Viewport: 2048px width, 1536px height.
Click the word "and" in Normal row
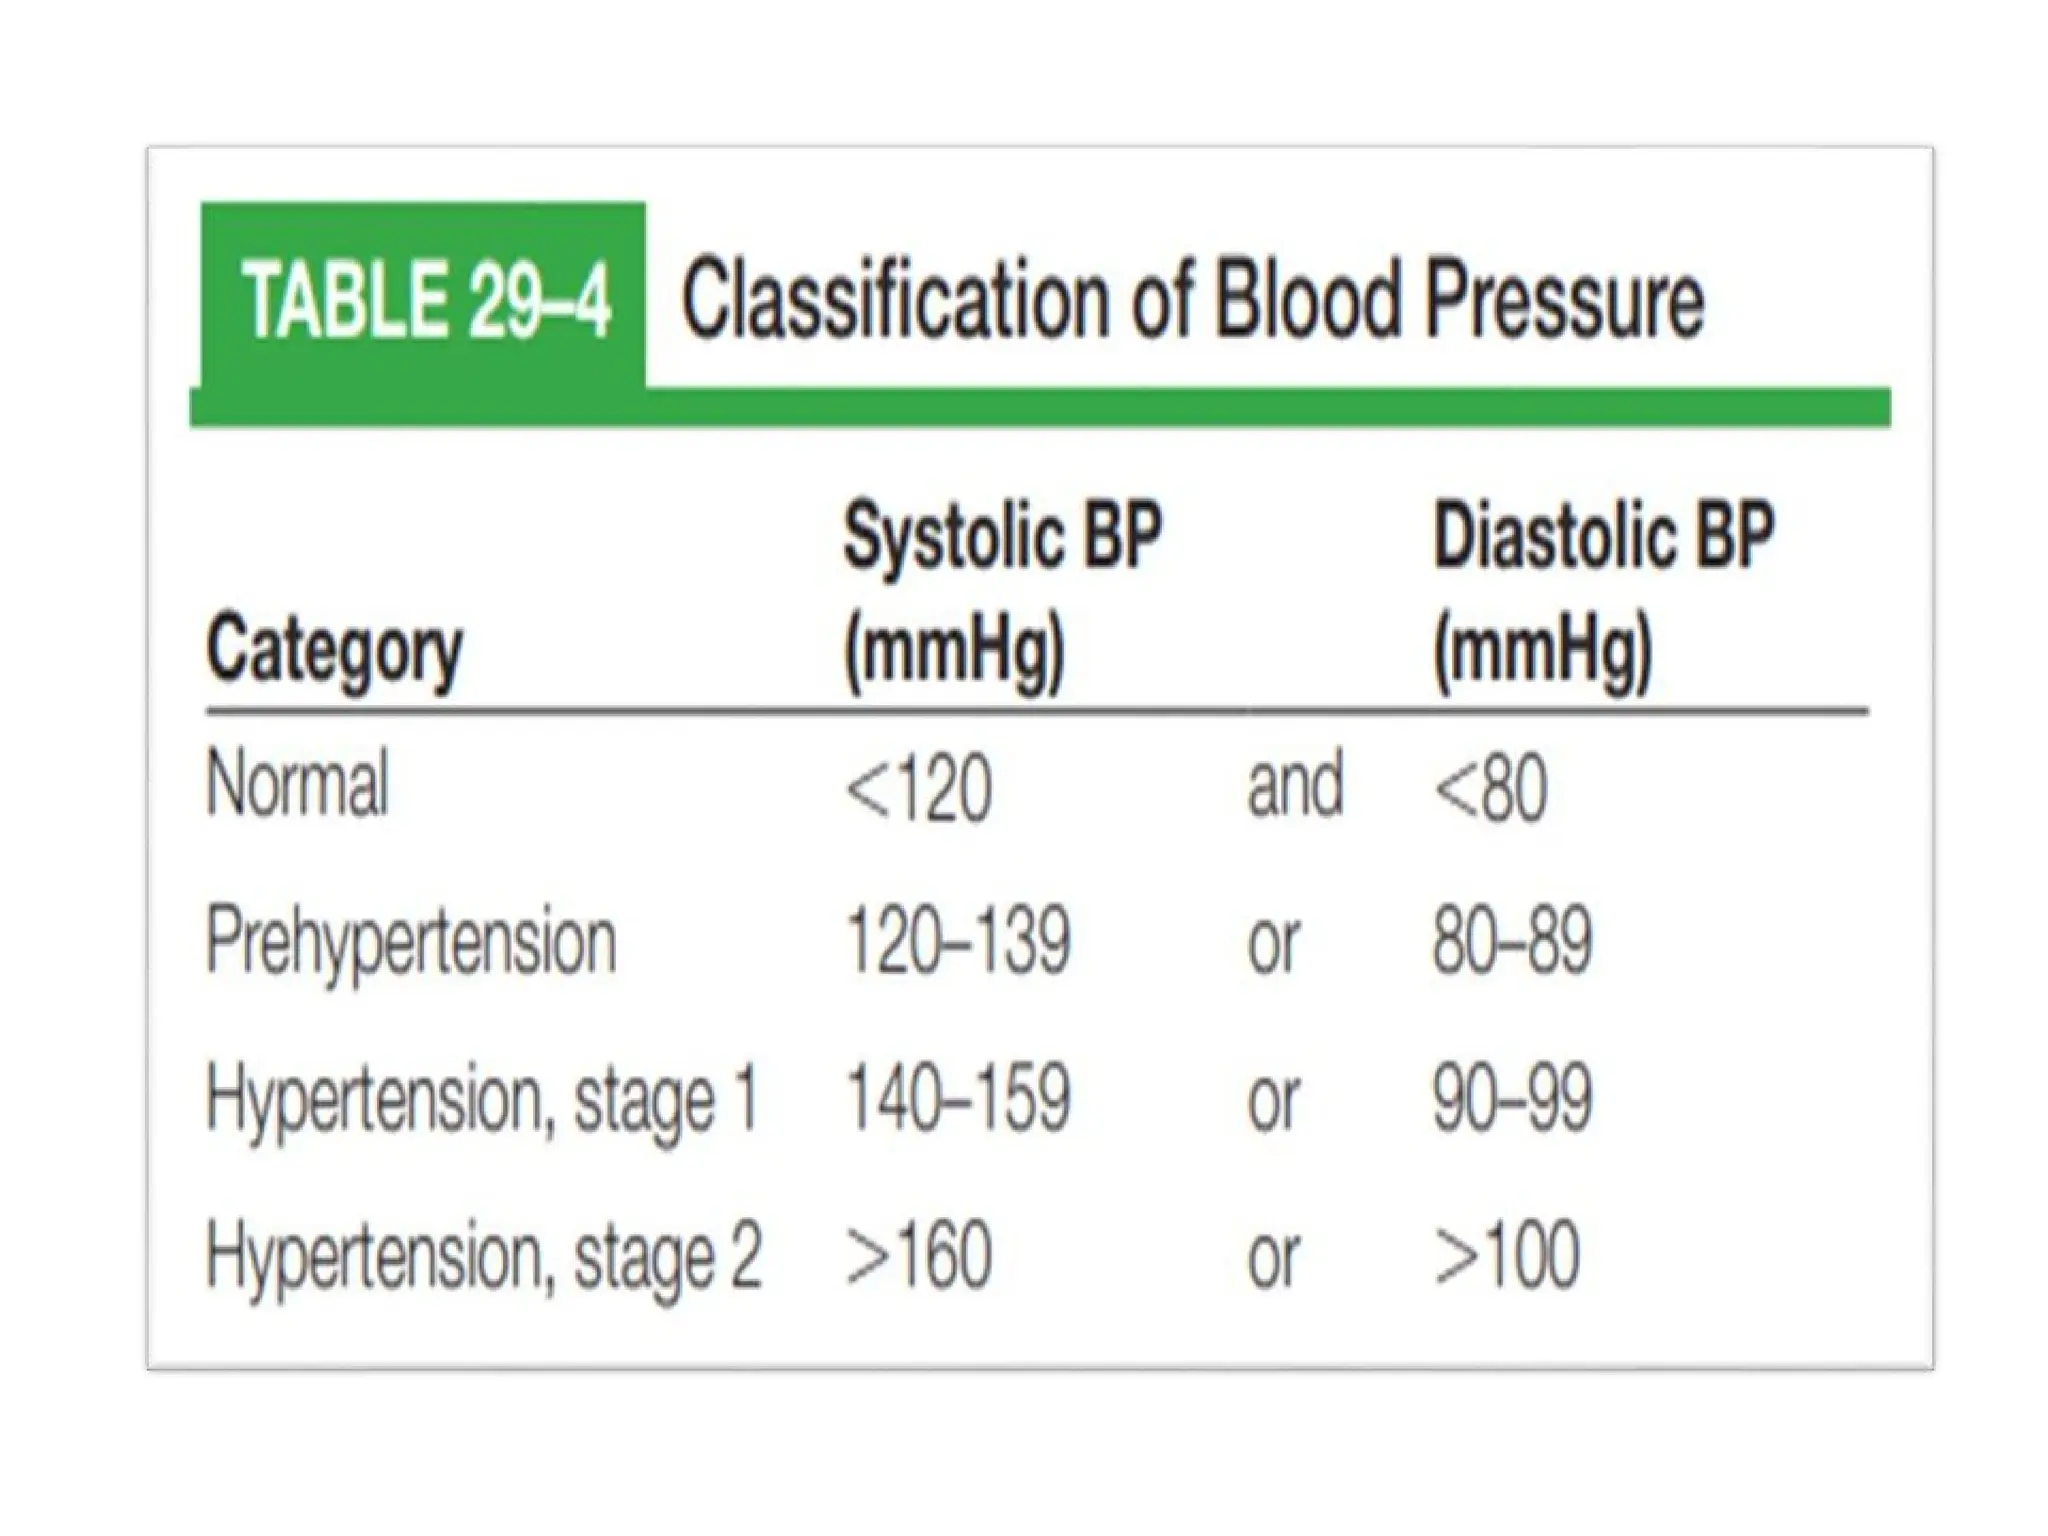tap(1295, 785)
